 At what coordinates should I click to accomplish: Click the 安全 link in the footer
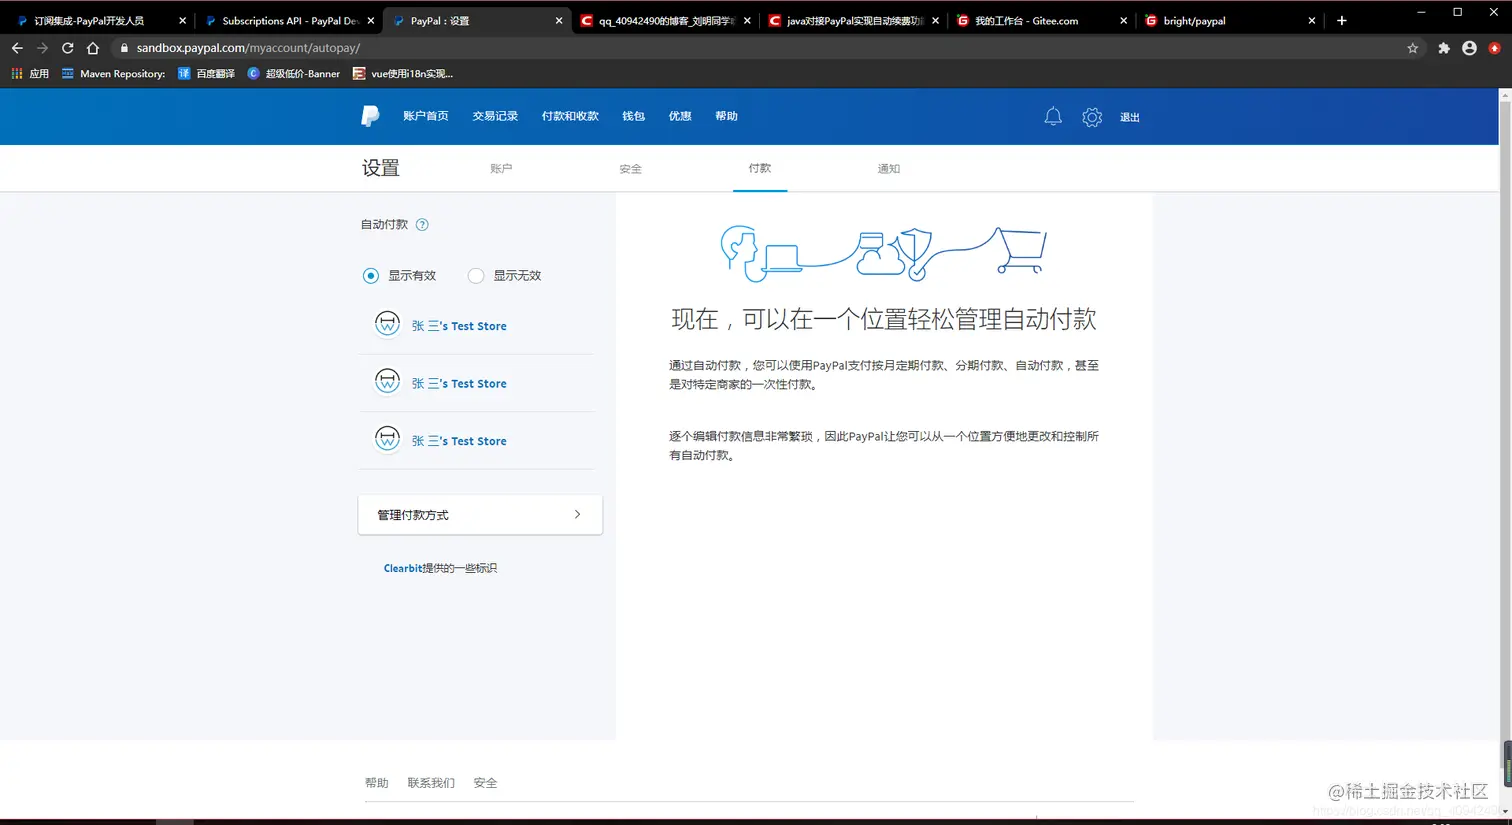(485, 783)
